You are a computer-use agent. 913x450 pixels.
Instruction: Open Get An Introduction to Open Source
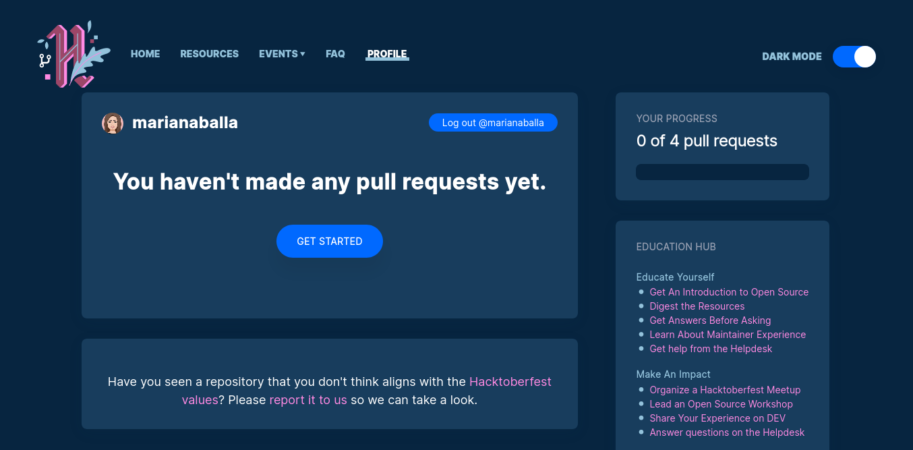pos(729,292)
